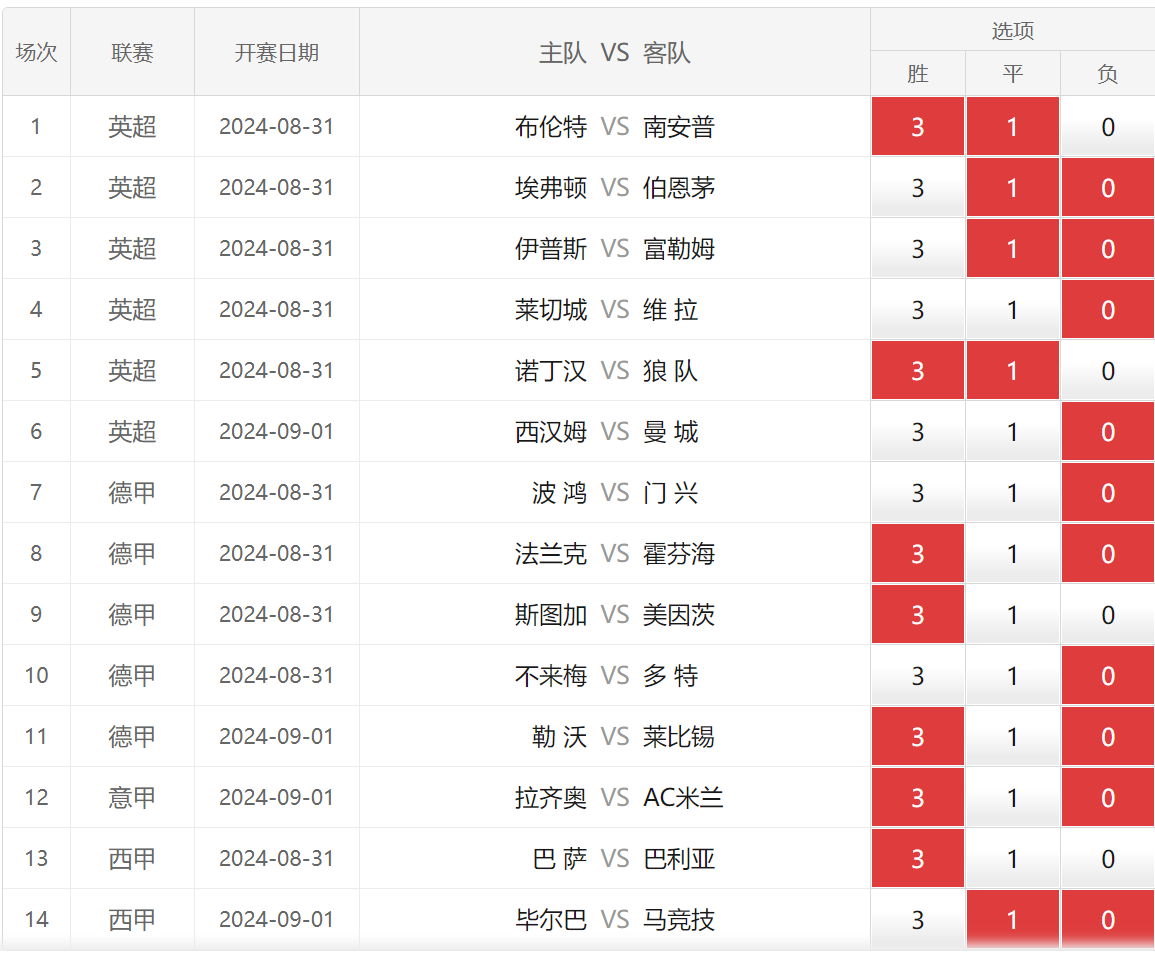Toggle win option 3 for 斯图加 vs 美因茨
This screenshot has width=1155, height=957.
tap(917, 614)
